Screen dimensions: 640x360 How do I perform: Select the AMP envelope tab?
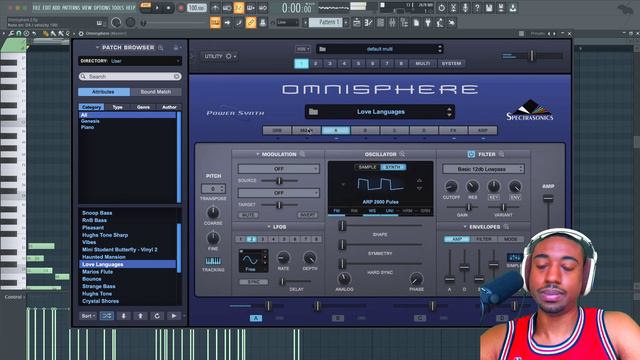(x=457, y=239)
